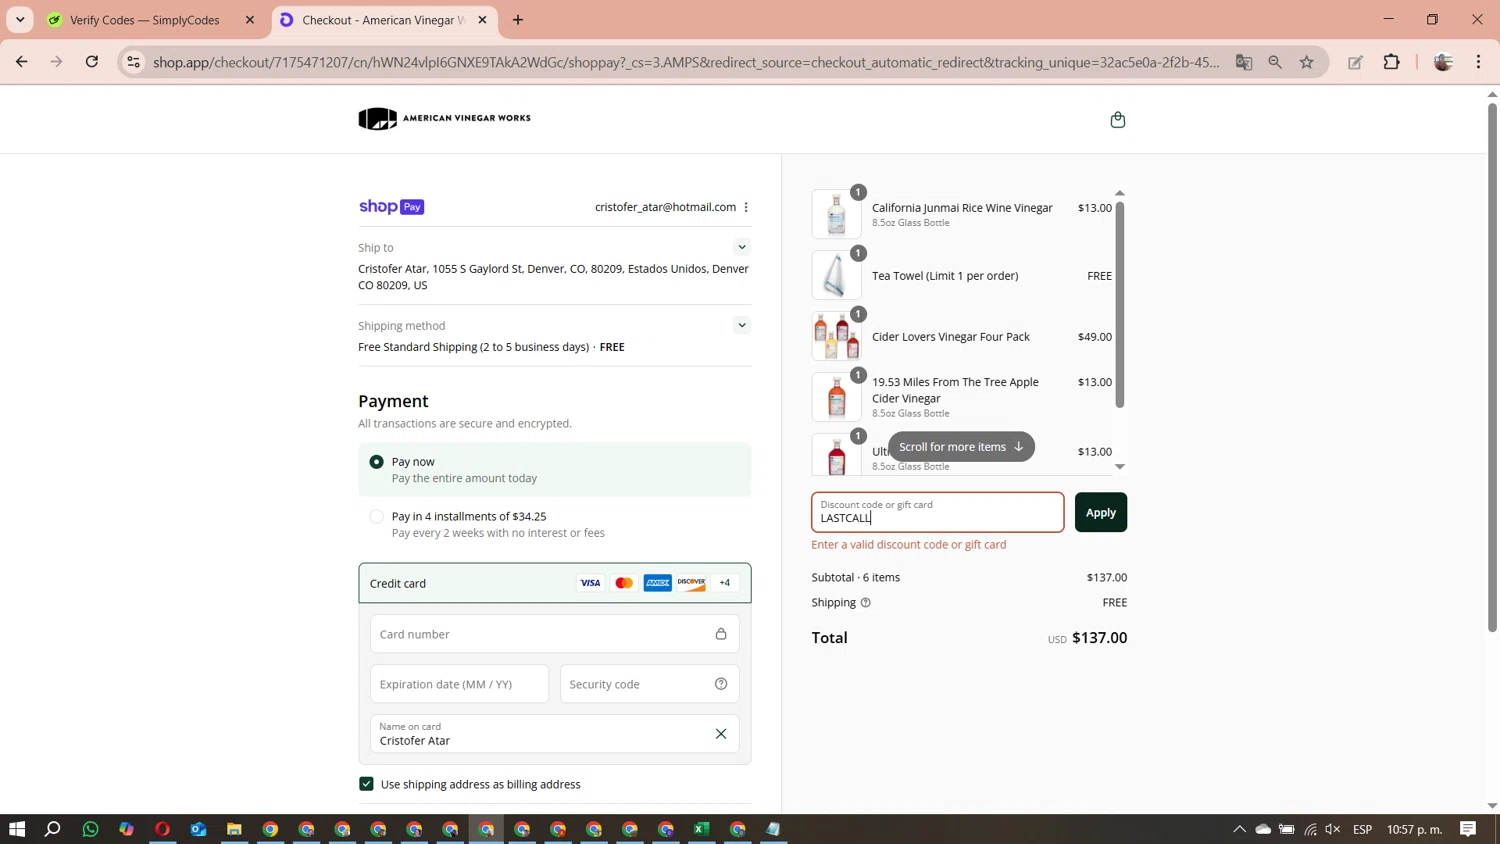The width and height of the screenshot is (1500, 844).
Task: Open the Chrome tab search dropdown
Action: click(20, 20)
